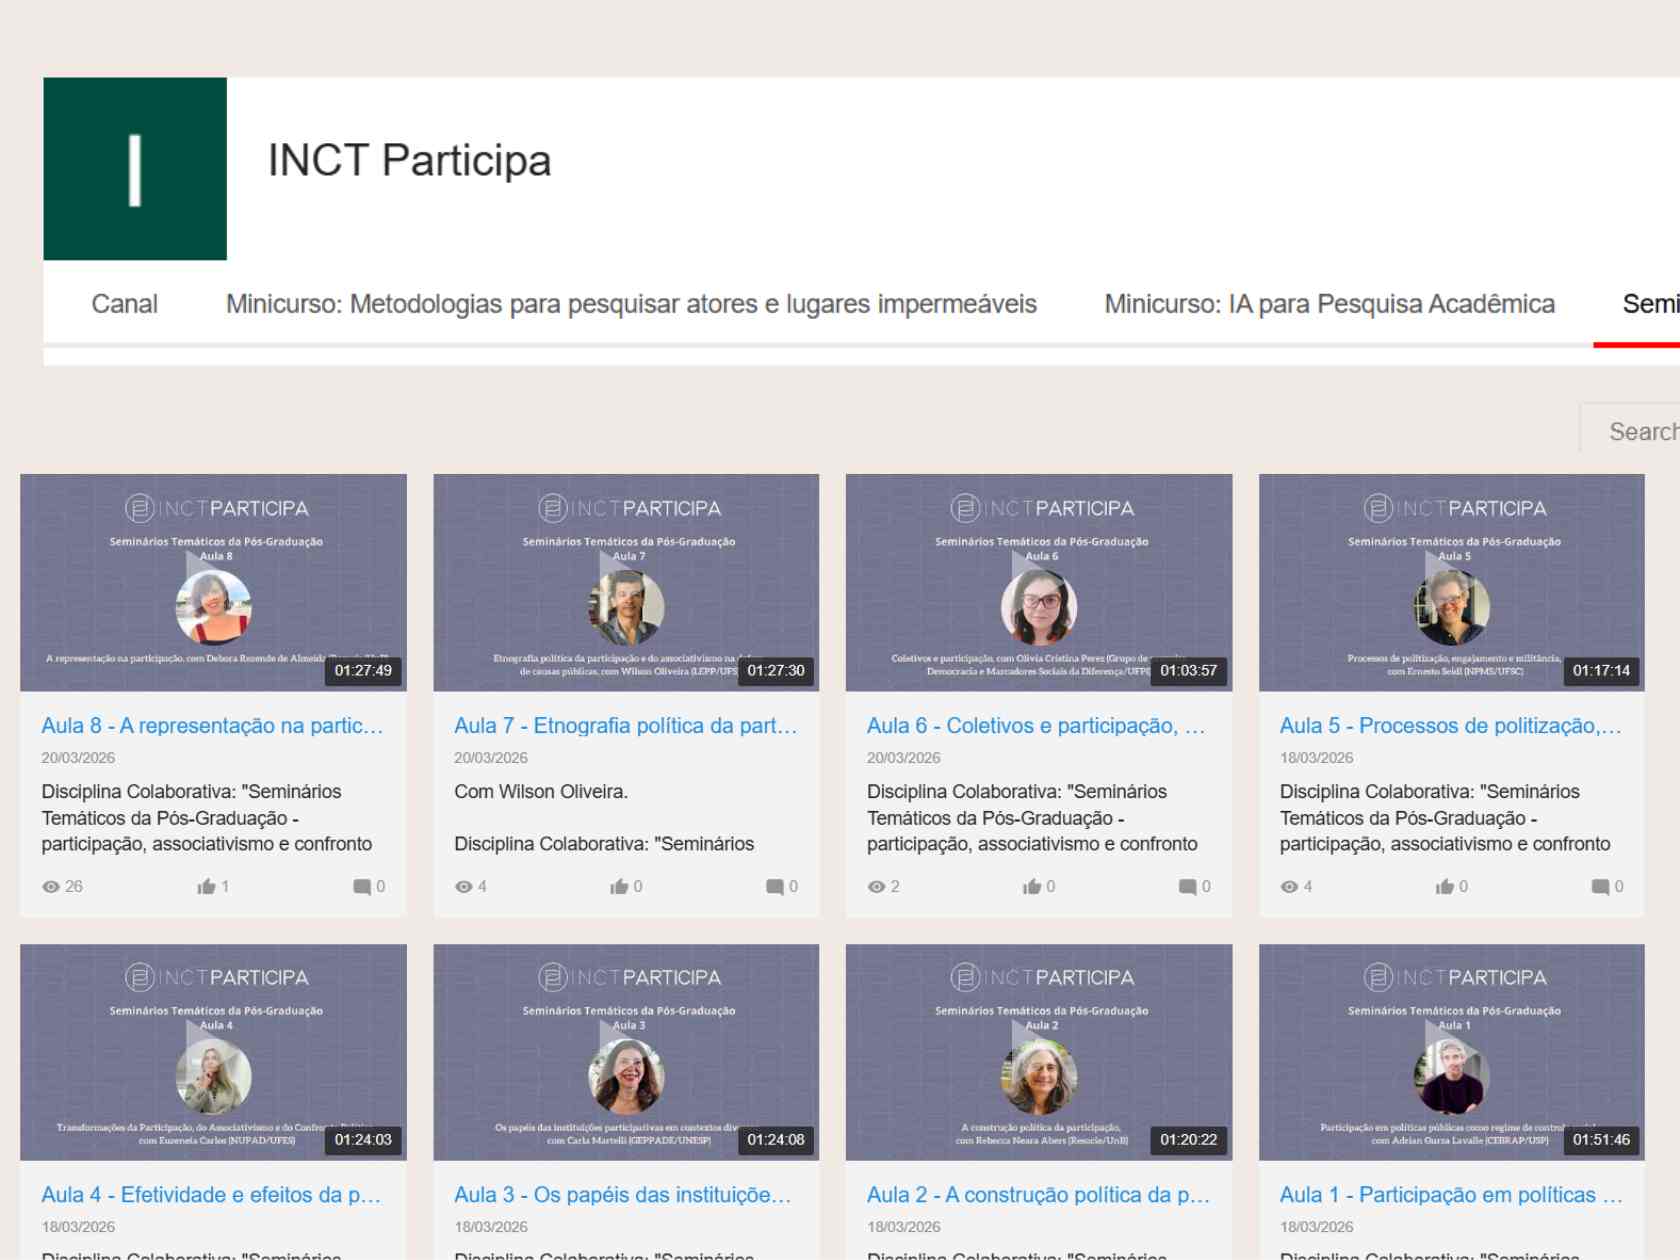The height and width of the screenshot is (1260, 1680).
Task: Open the Canal tab
Action: (x=124, y=304)
